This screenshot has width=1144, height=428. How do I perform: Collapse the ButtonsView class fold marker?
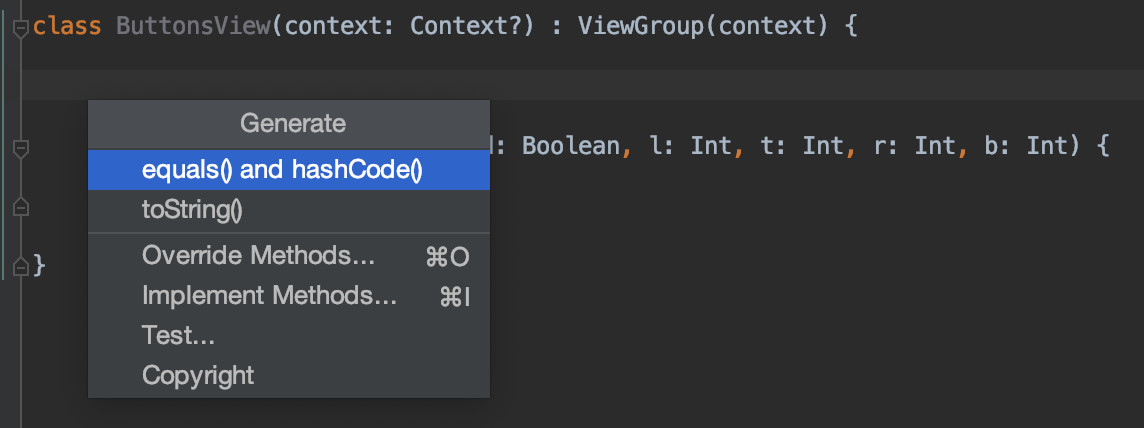tap(21, 28)
